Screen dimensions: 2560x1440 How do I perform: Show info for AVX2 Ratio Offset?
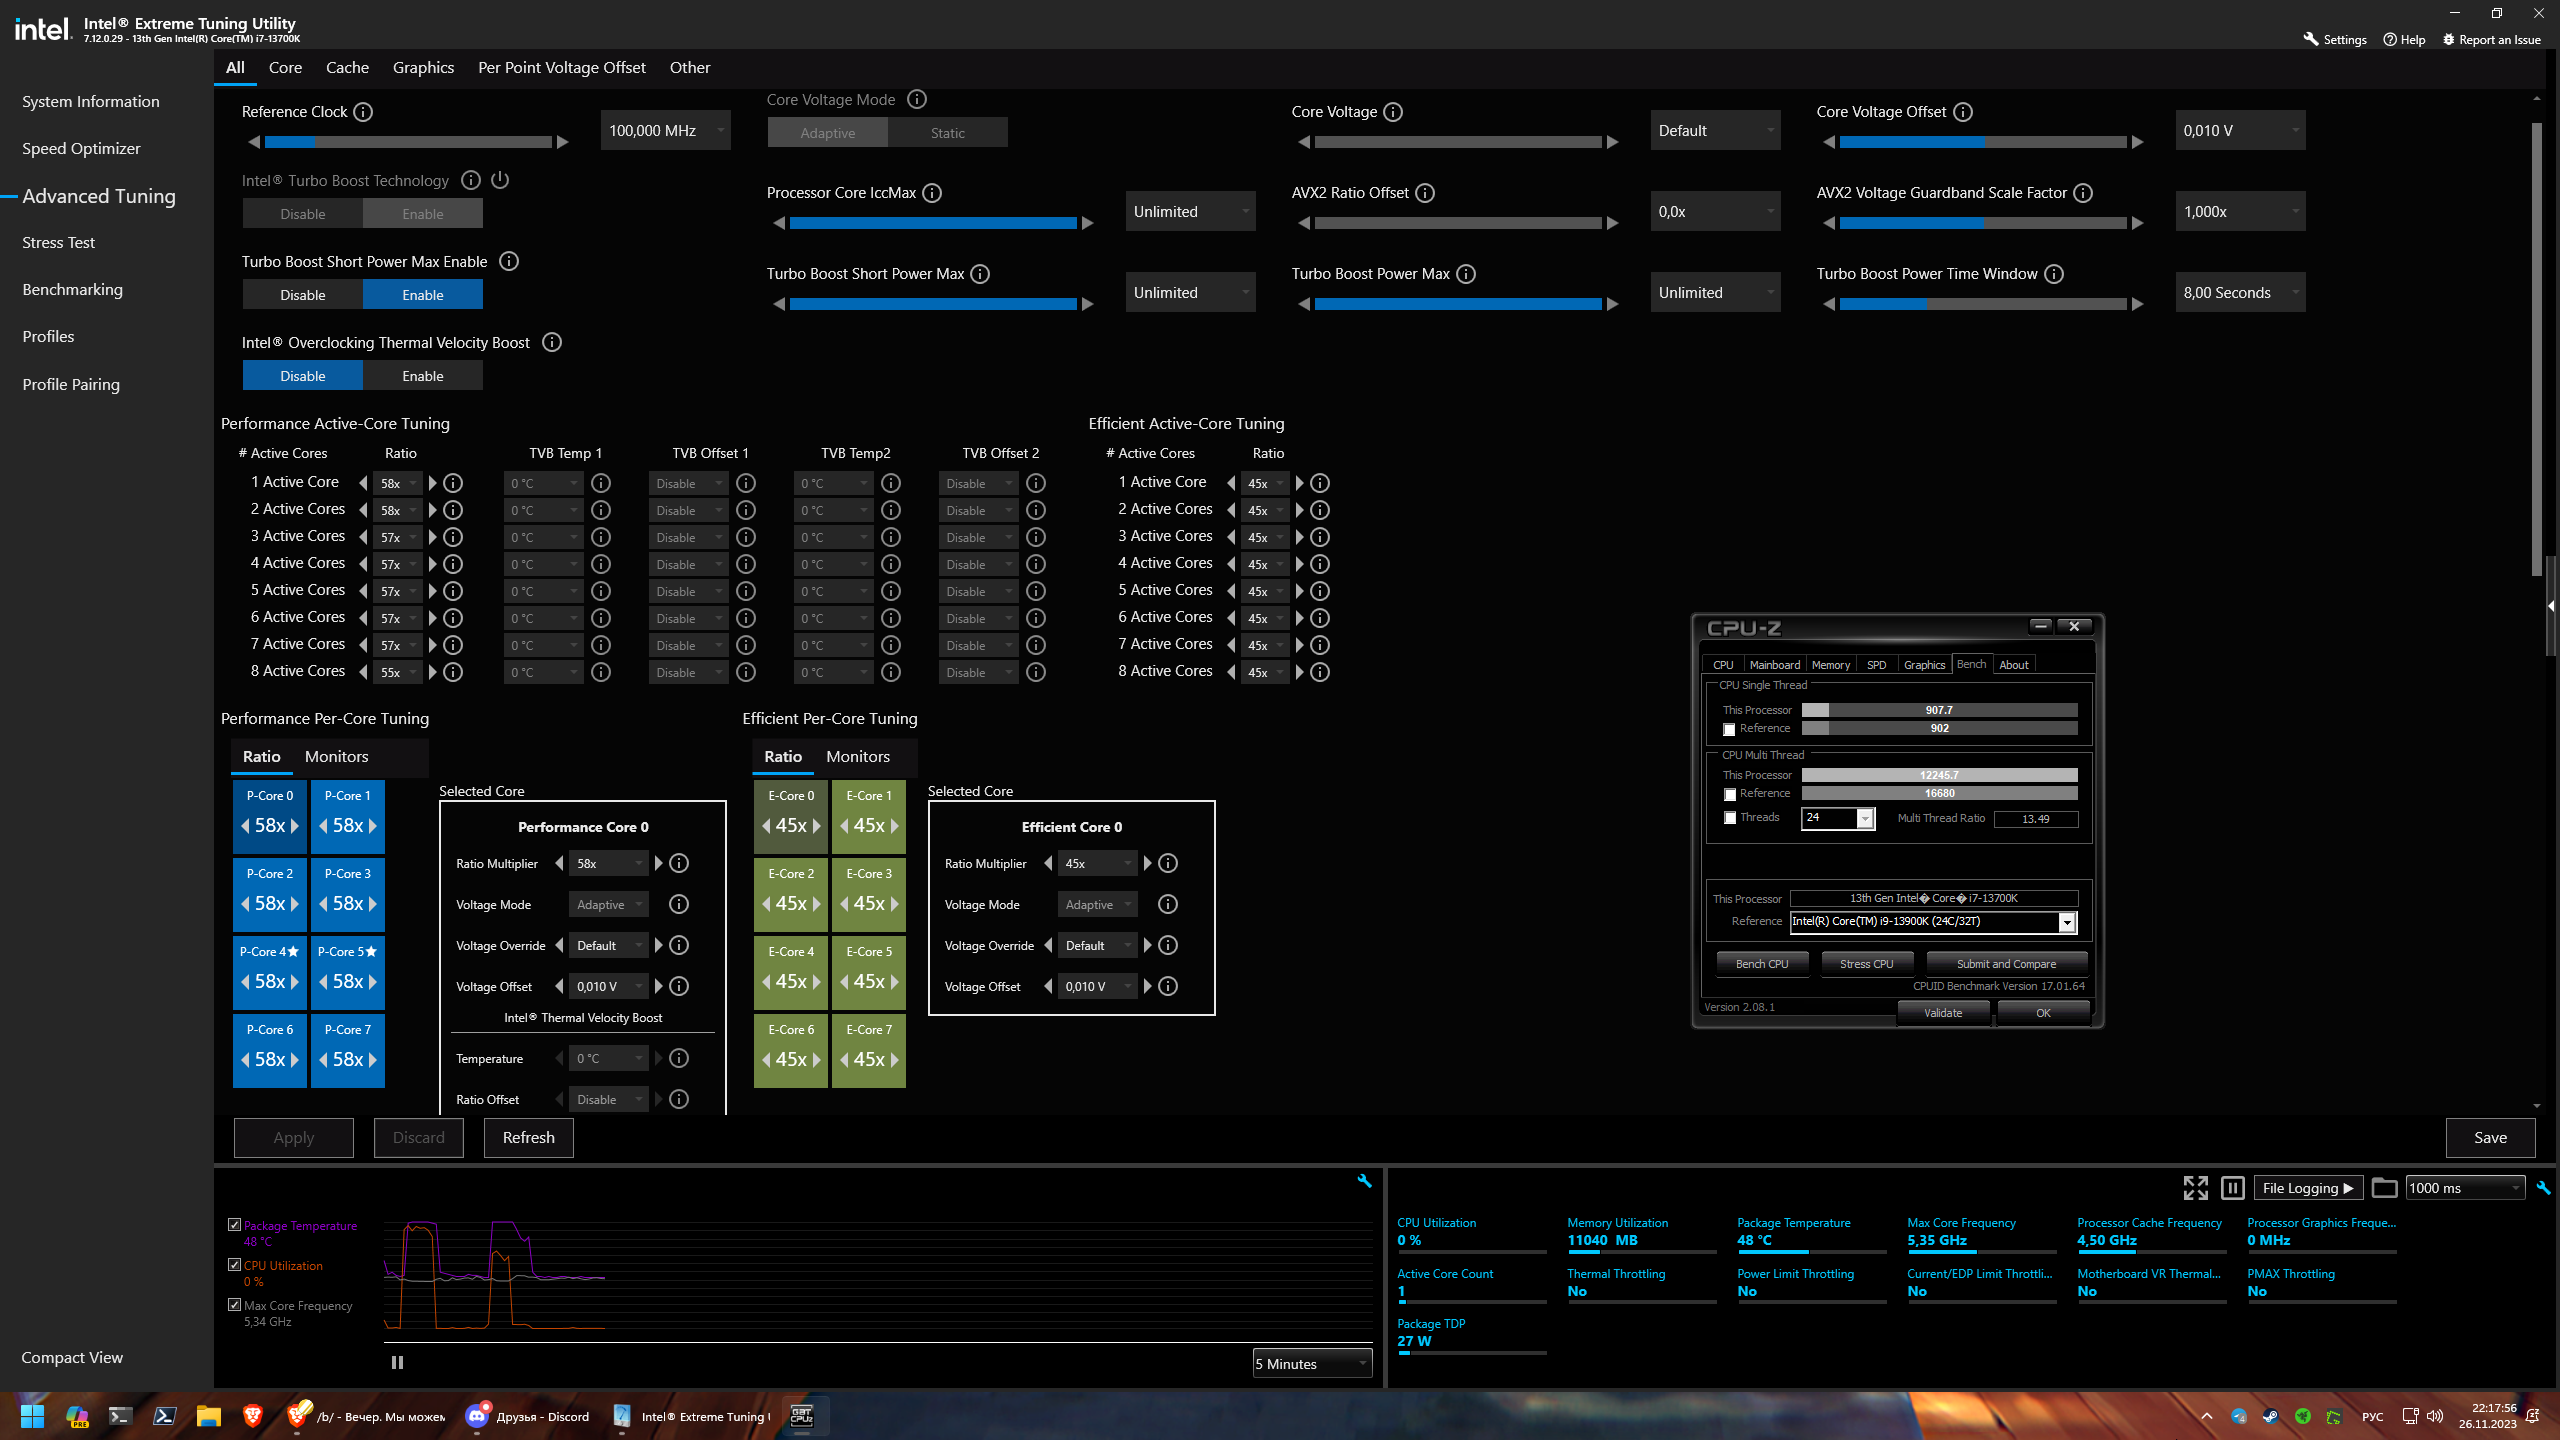pos(1425,193)
